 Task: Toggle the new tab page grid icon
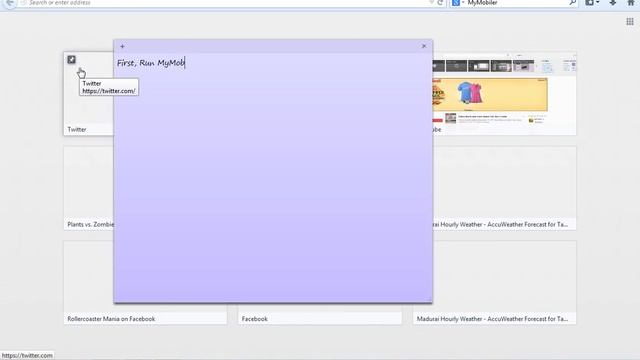point(630,22)
